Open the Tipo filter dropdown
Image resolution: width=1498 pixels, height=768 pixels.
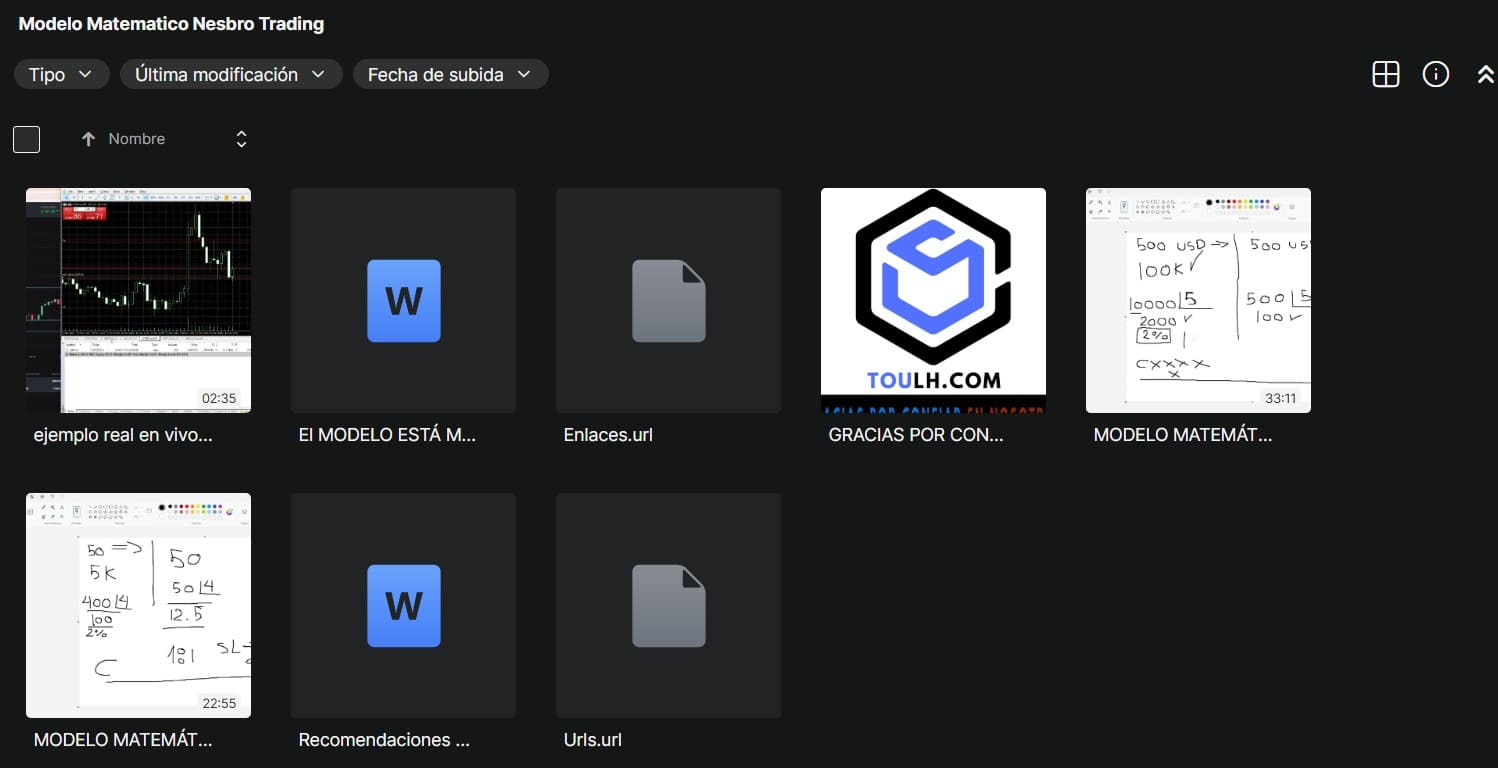[61, 74]
